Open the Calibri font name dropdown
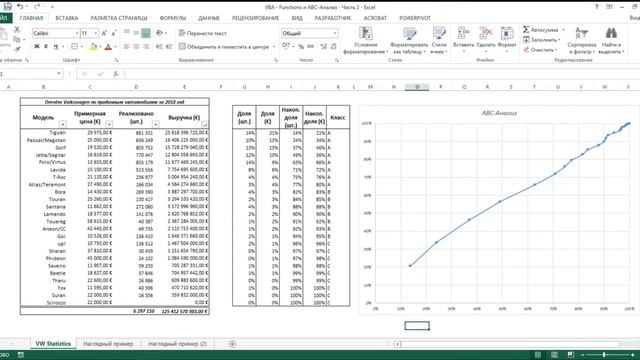Viewport: 640px width, 360px height. point(77,33)
